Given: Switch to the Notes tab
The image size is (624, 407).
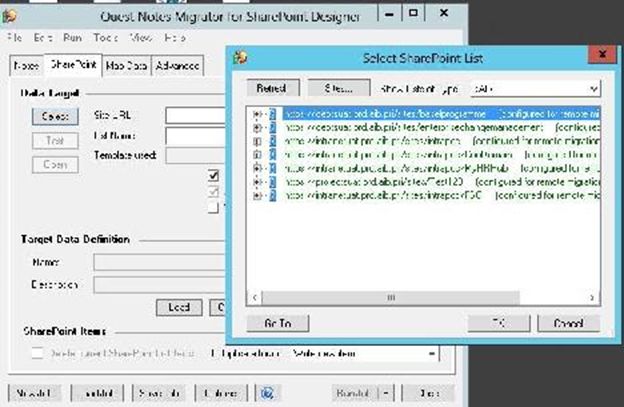Looking at the screenshot, I should 27,65.
